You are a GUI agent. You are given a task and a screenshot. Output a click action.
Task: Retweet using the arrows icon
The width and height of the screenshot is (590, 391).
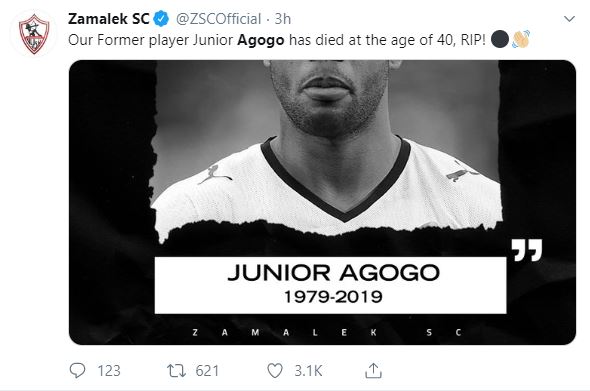click(x=176, y=371)
